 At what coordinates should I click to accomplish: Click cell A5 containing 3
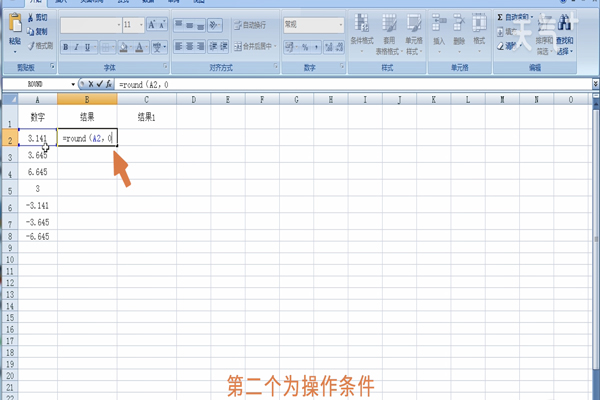(x=38, y=189)
